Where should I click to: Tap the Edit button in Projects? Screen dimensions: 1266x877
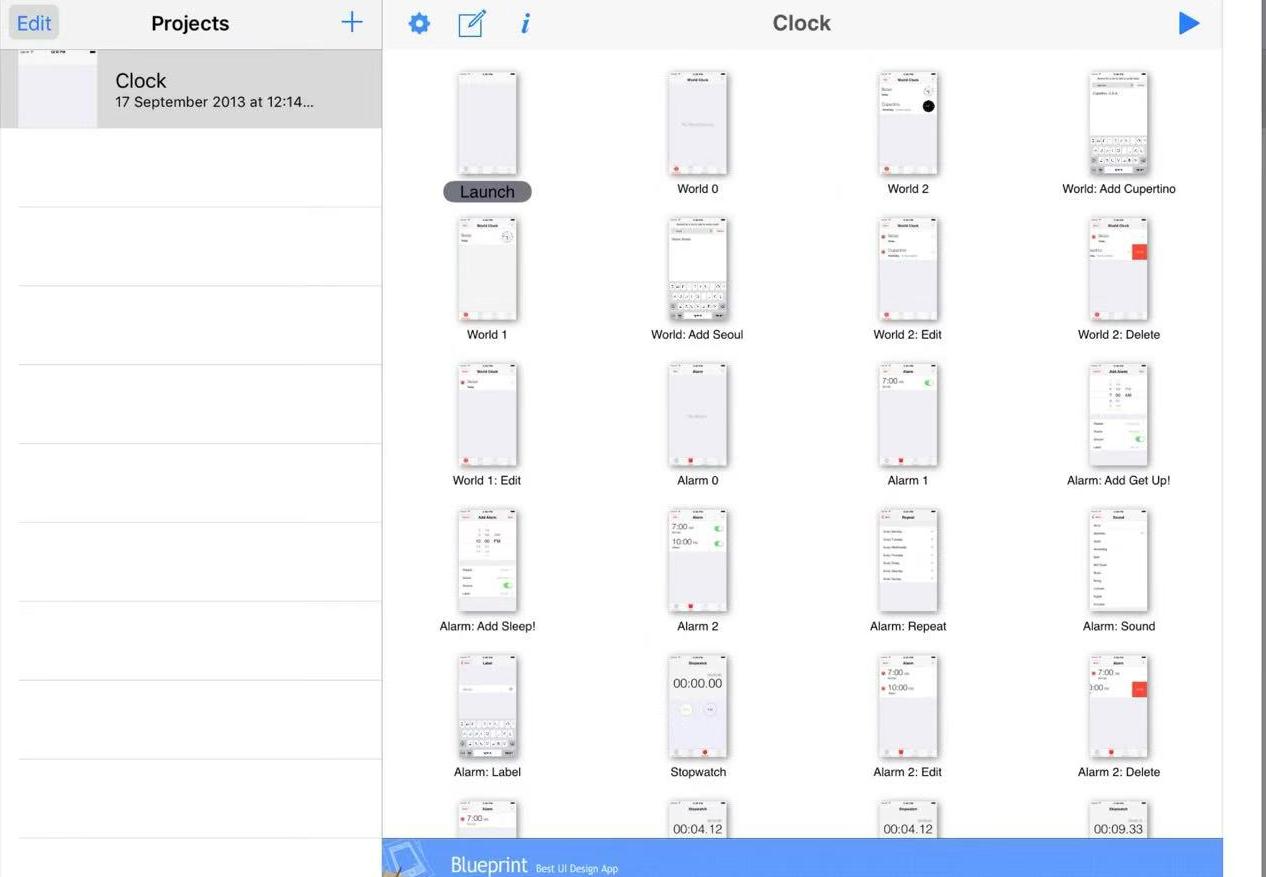pos(34,23)
